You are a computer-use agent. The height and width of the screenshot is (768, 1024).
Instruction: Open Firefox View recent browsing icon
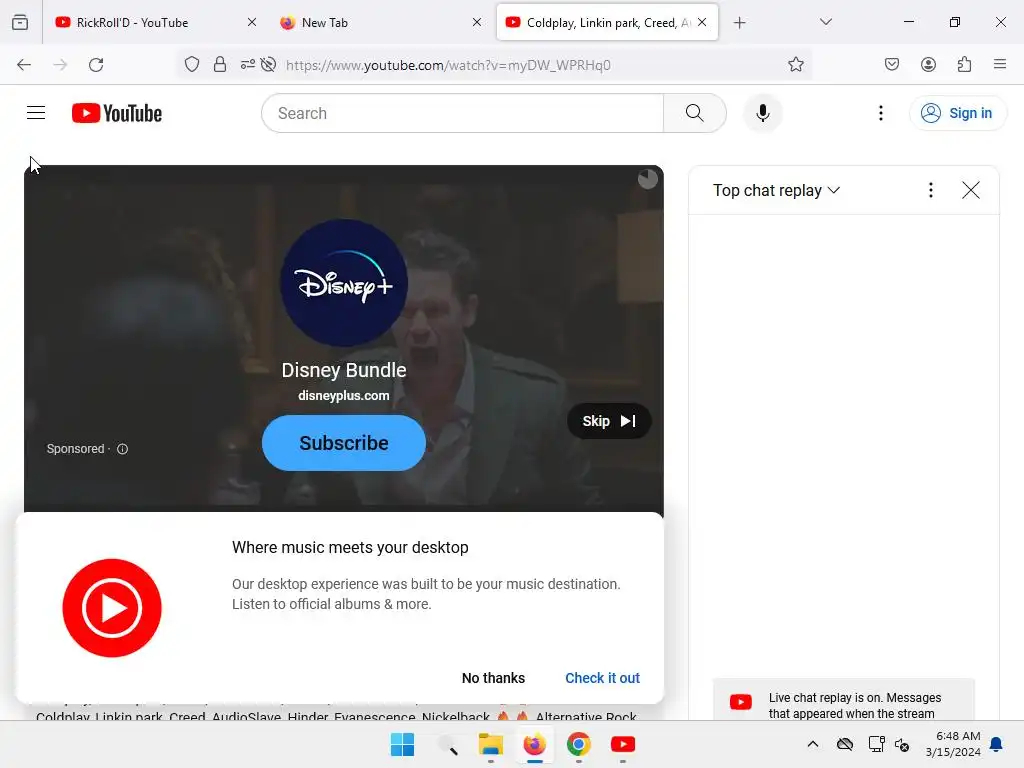tap(20, 23)
